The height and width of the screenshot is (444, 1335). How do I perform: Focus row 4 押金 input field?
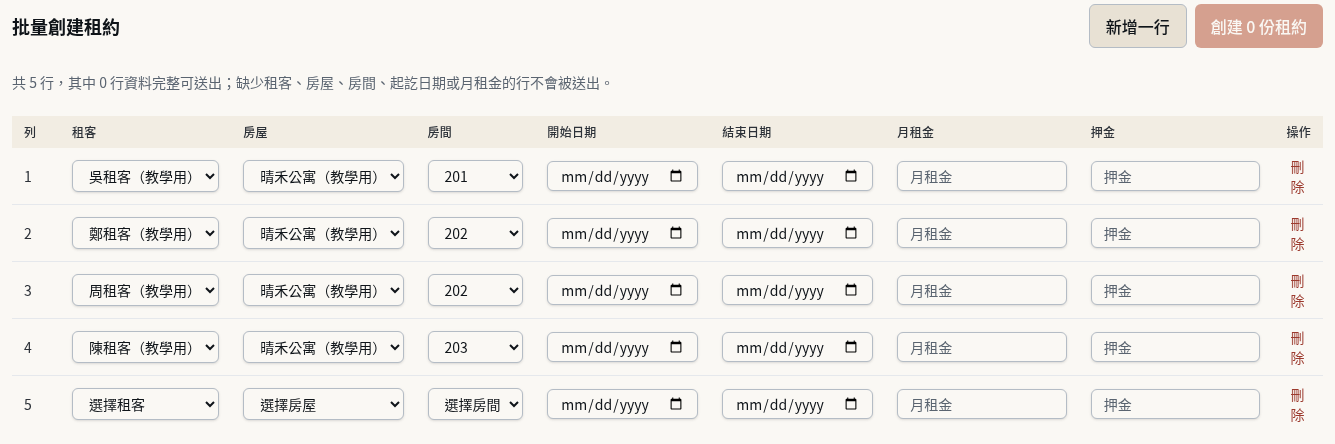1175,347
